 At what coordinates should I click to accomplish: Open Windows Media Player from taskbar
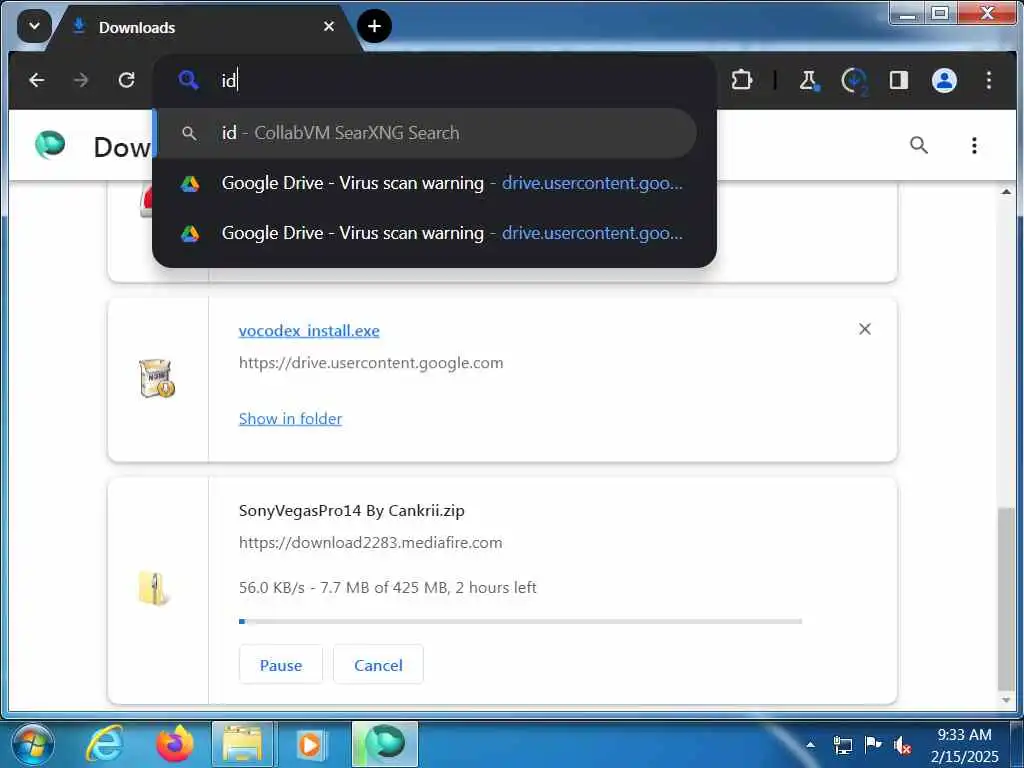(x=310, y=744)
